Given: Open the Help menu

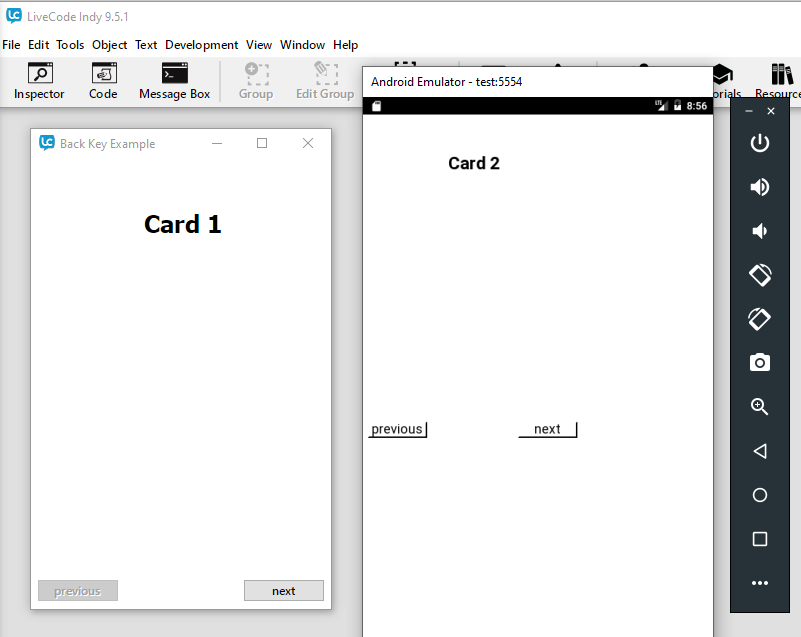Looking at the screenshot, I should point(345,45).
